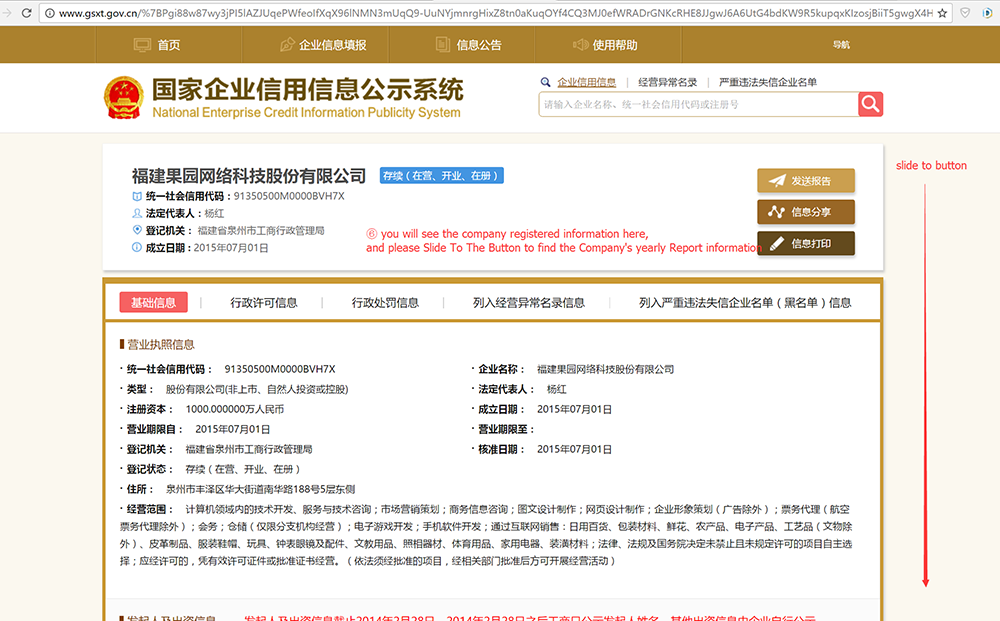
Task: Bookmark this page with star icon
Action: [943, 13]
